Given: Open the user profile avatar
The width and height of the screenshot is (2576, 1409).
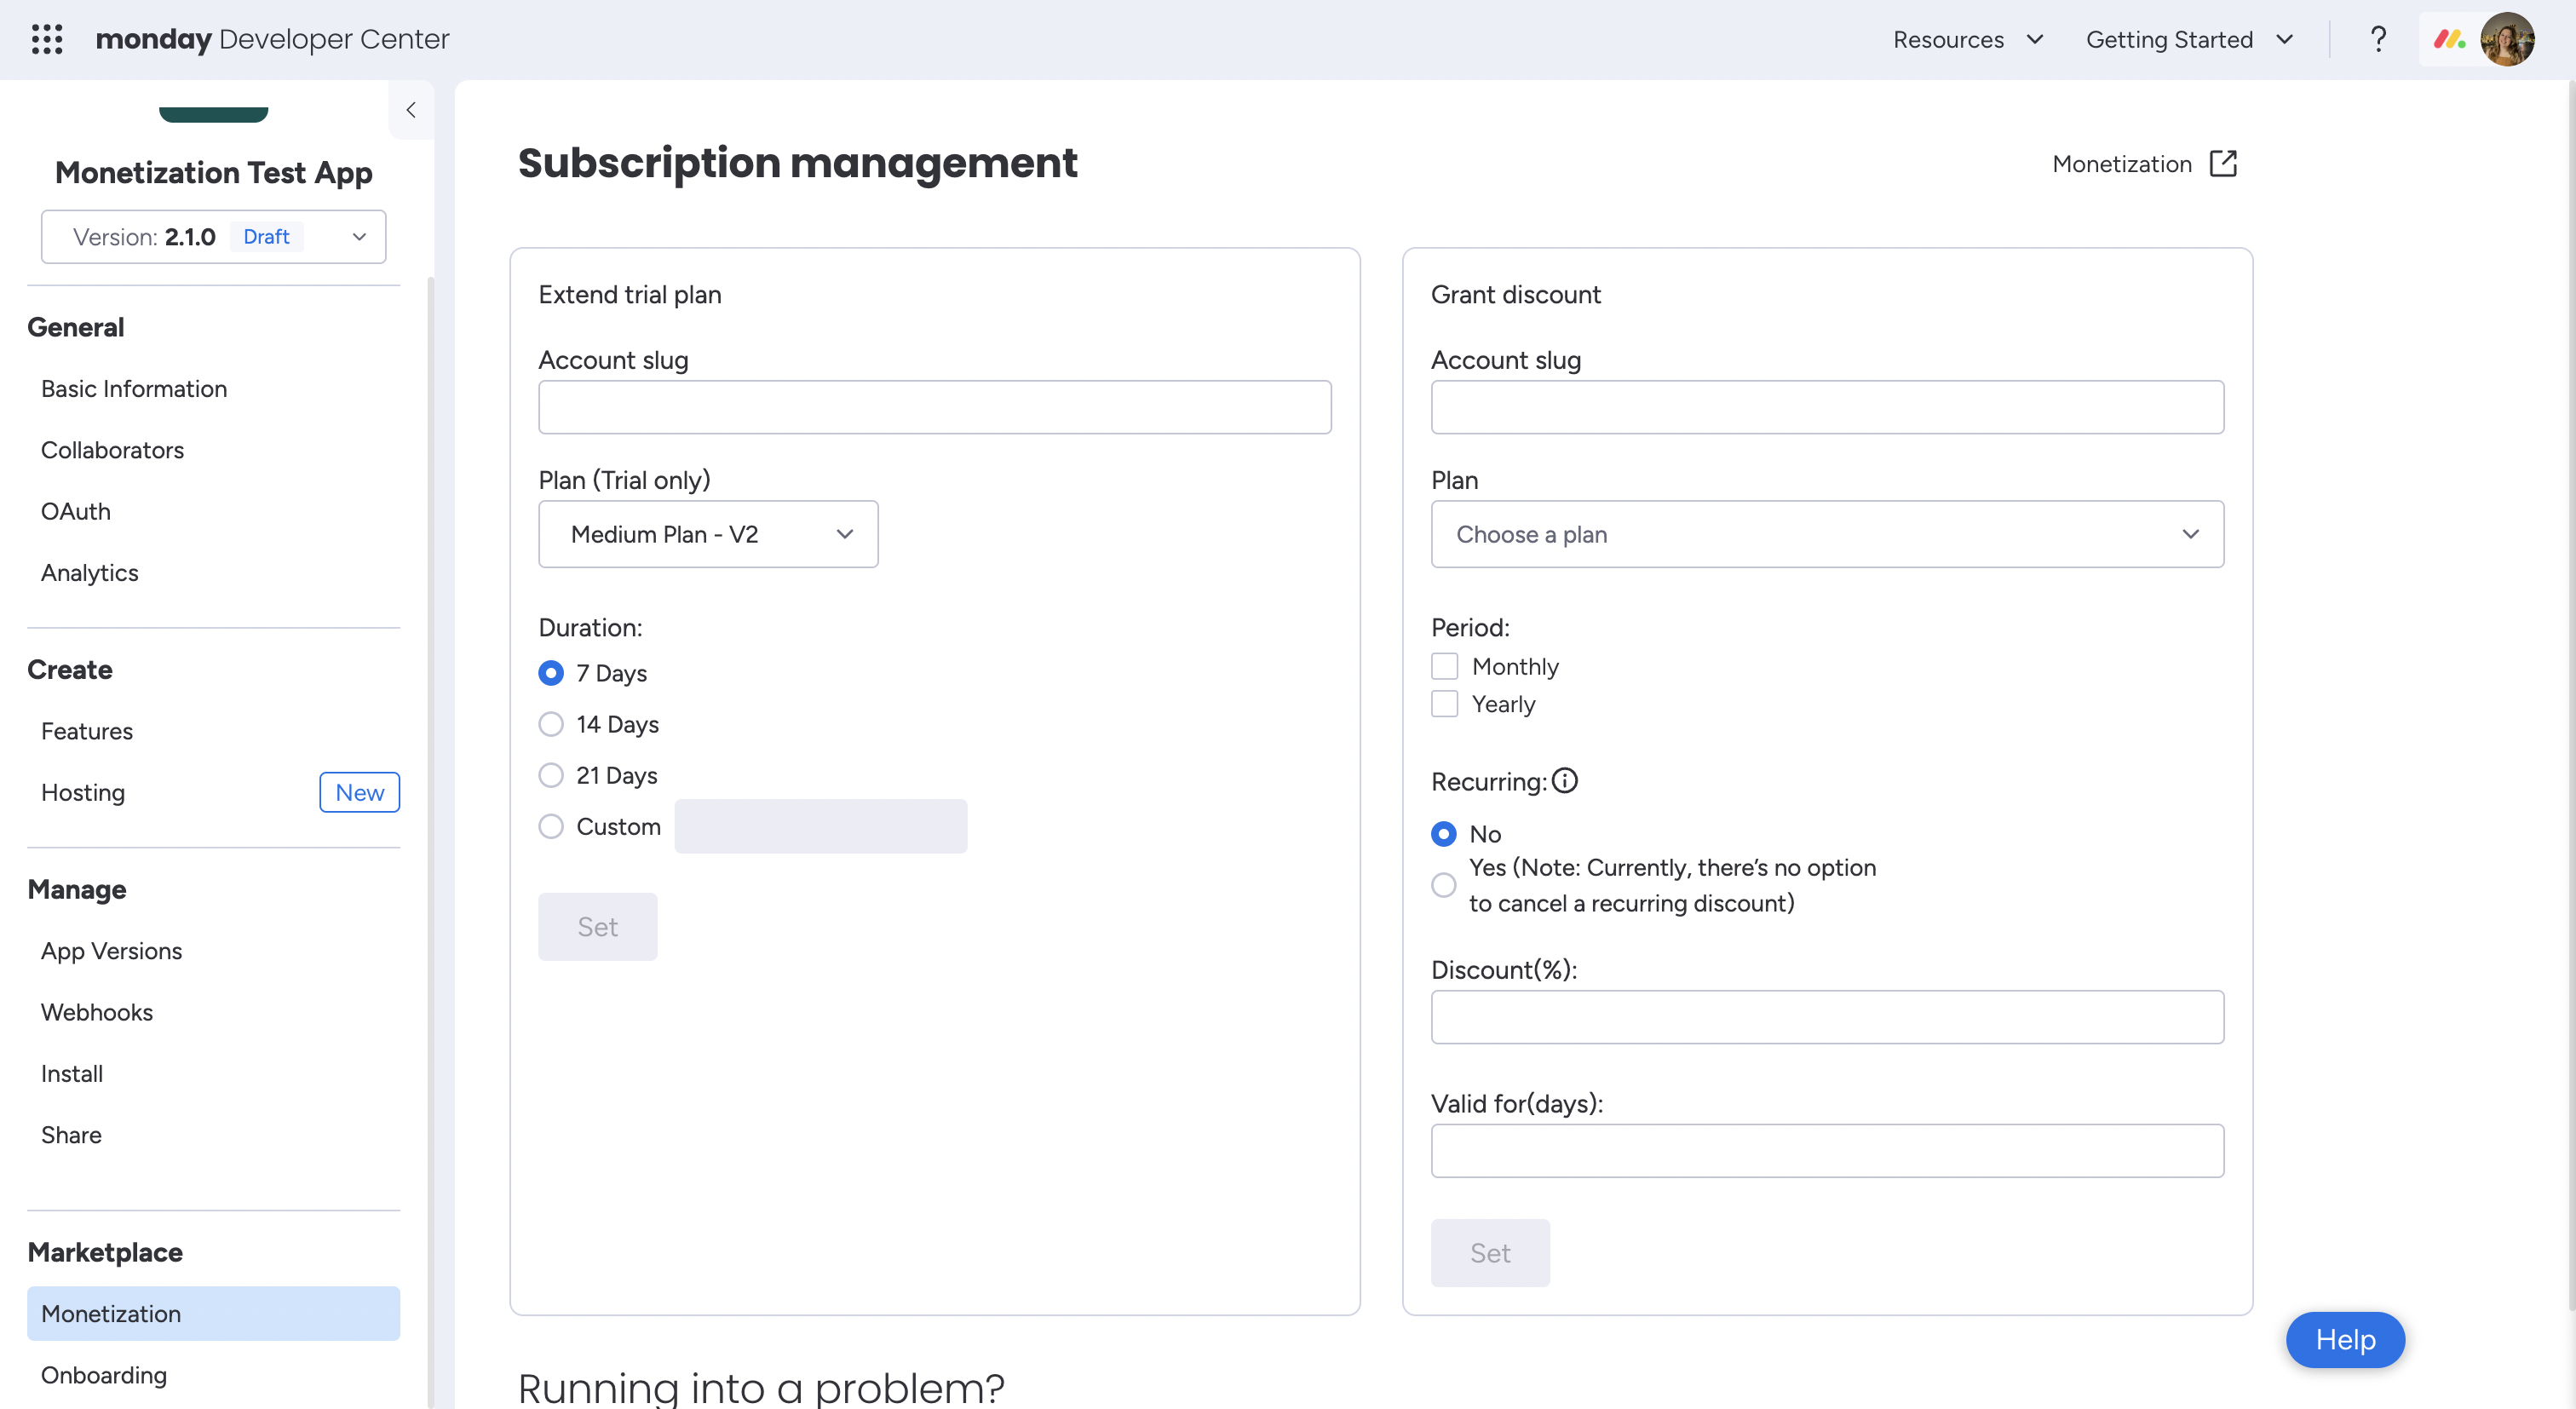Looking at the screenshot, I should [2507, 39].
